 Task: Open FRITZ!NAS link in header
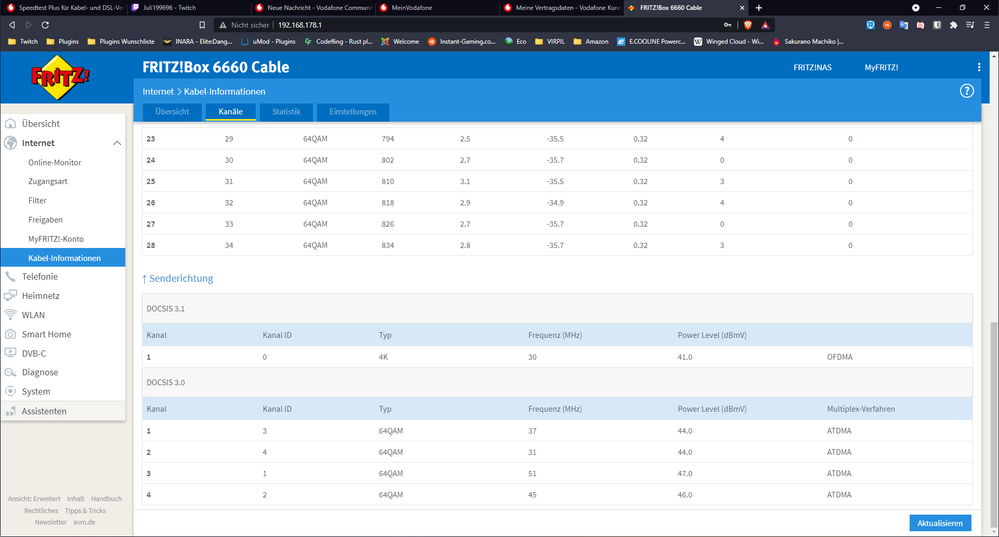coord(812,68)
